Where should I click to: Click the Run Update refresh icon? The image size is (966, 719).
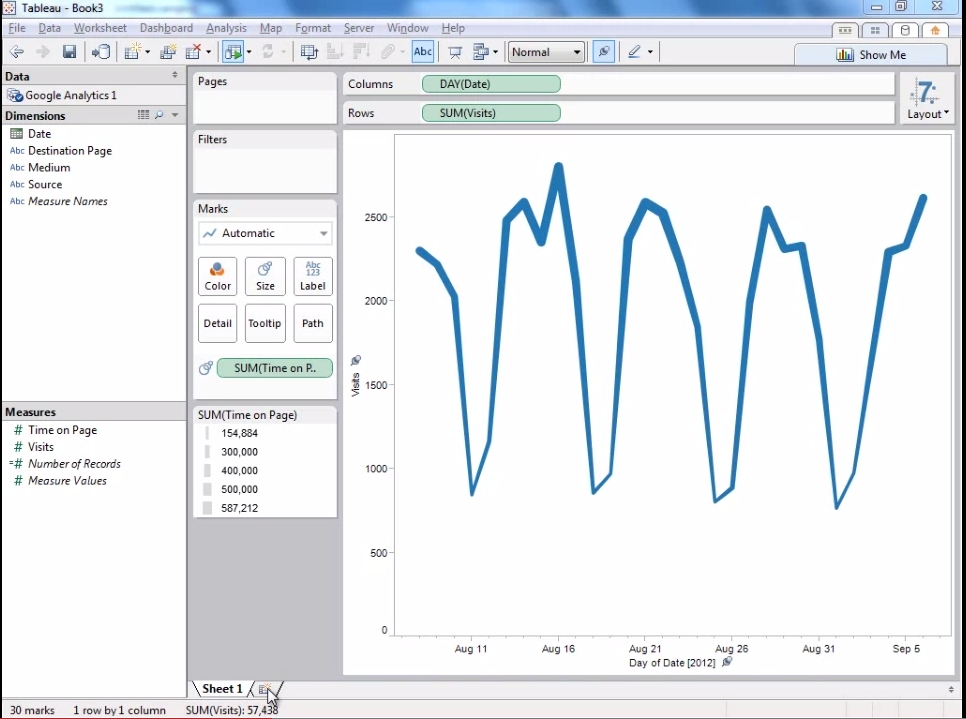[267, 52]
